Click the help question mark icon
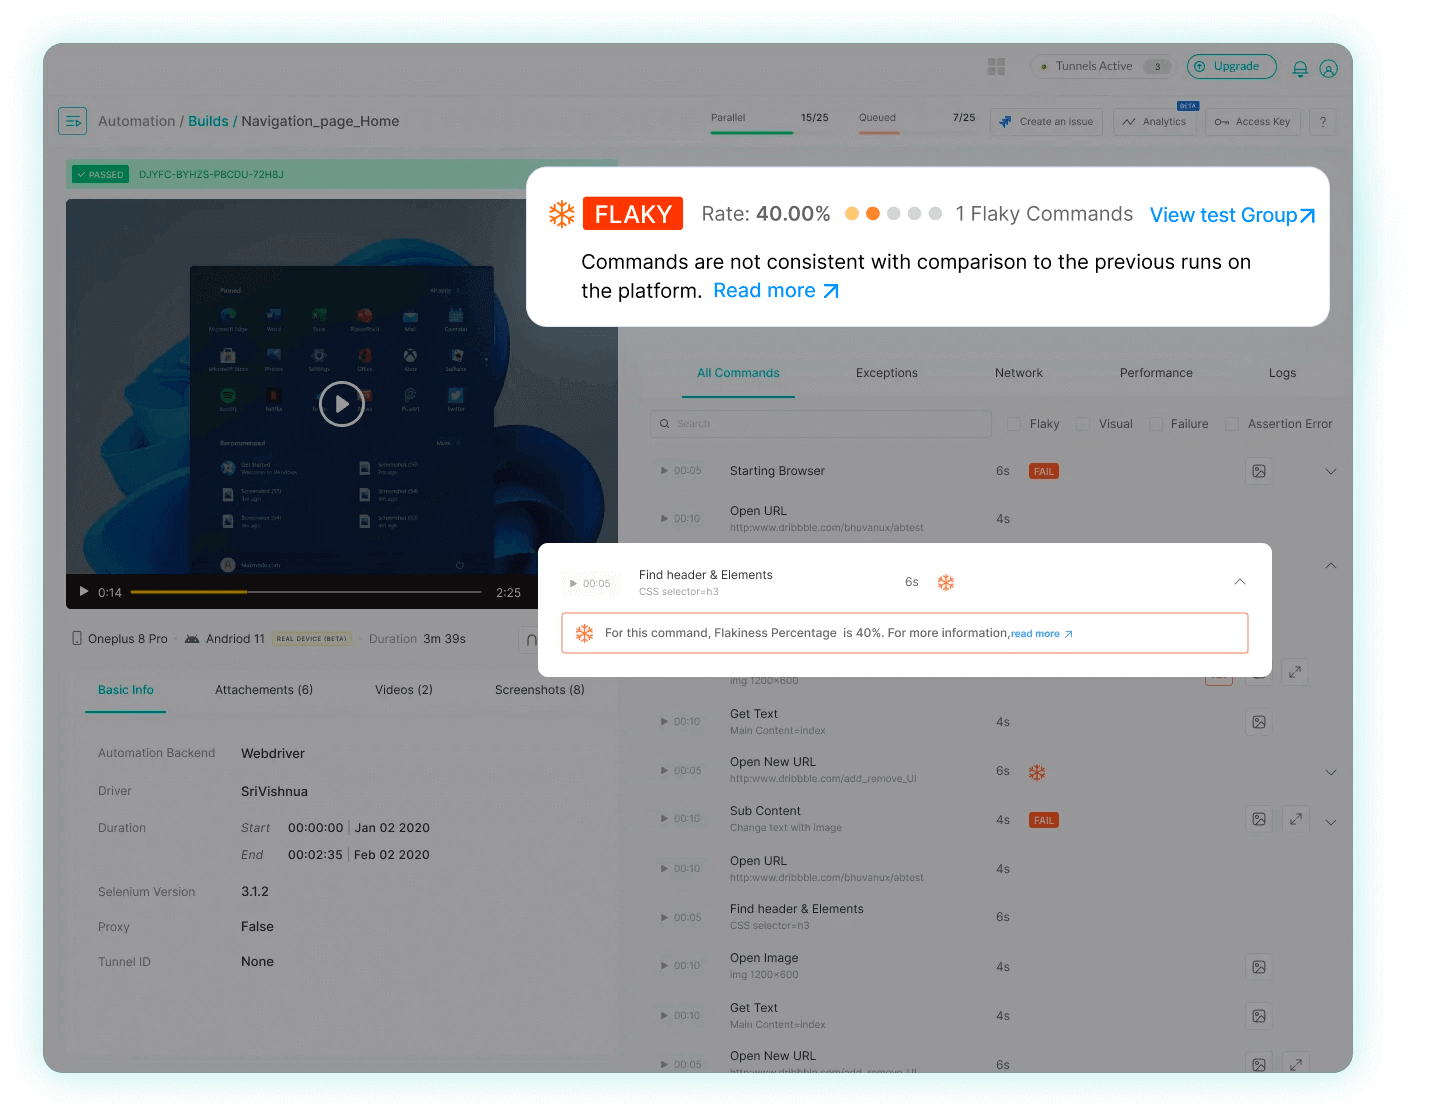 [1322, 121]
